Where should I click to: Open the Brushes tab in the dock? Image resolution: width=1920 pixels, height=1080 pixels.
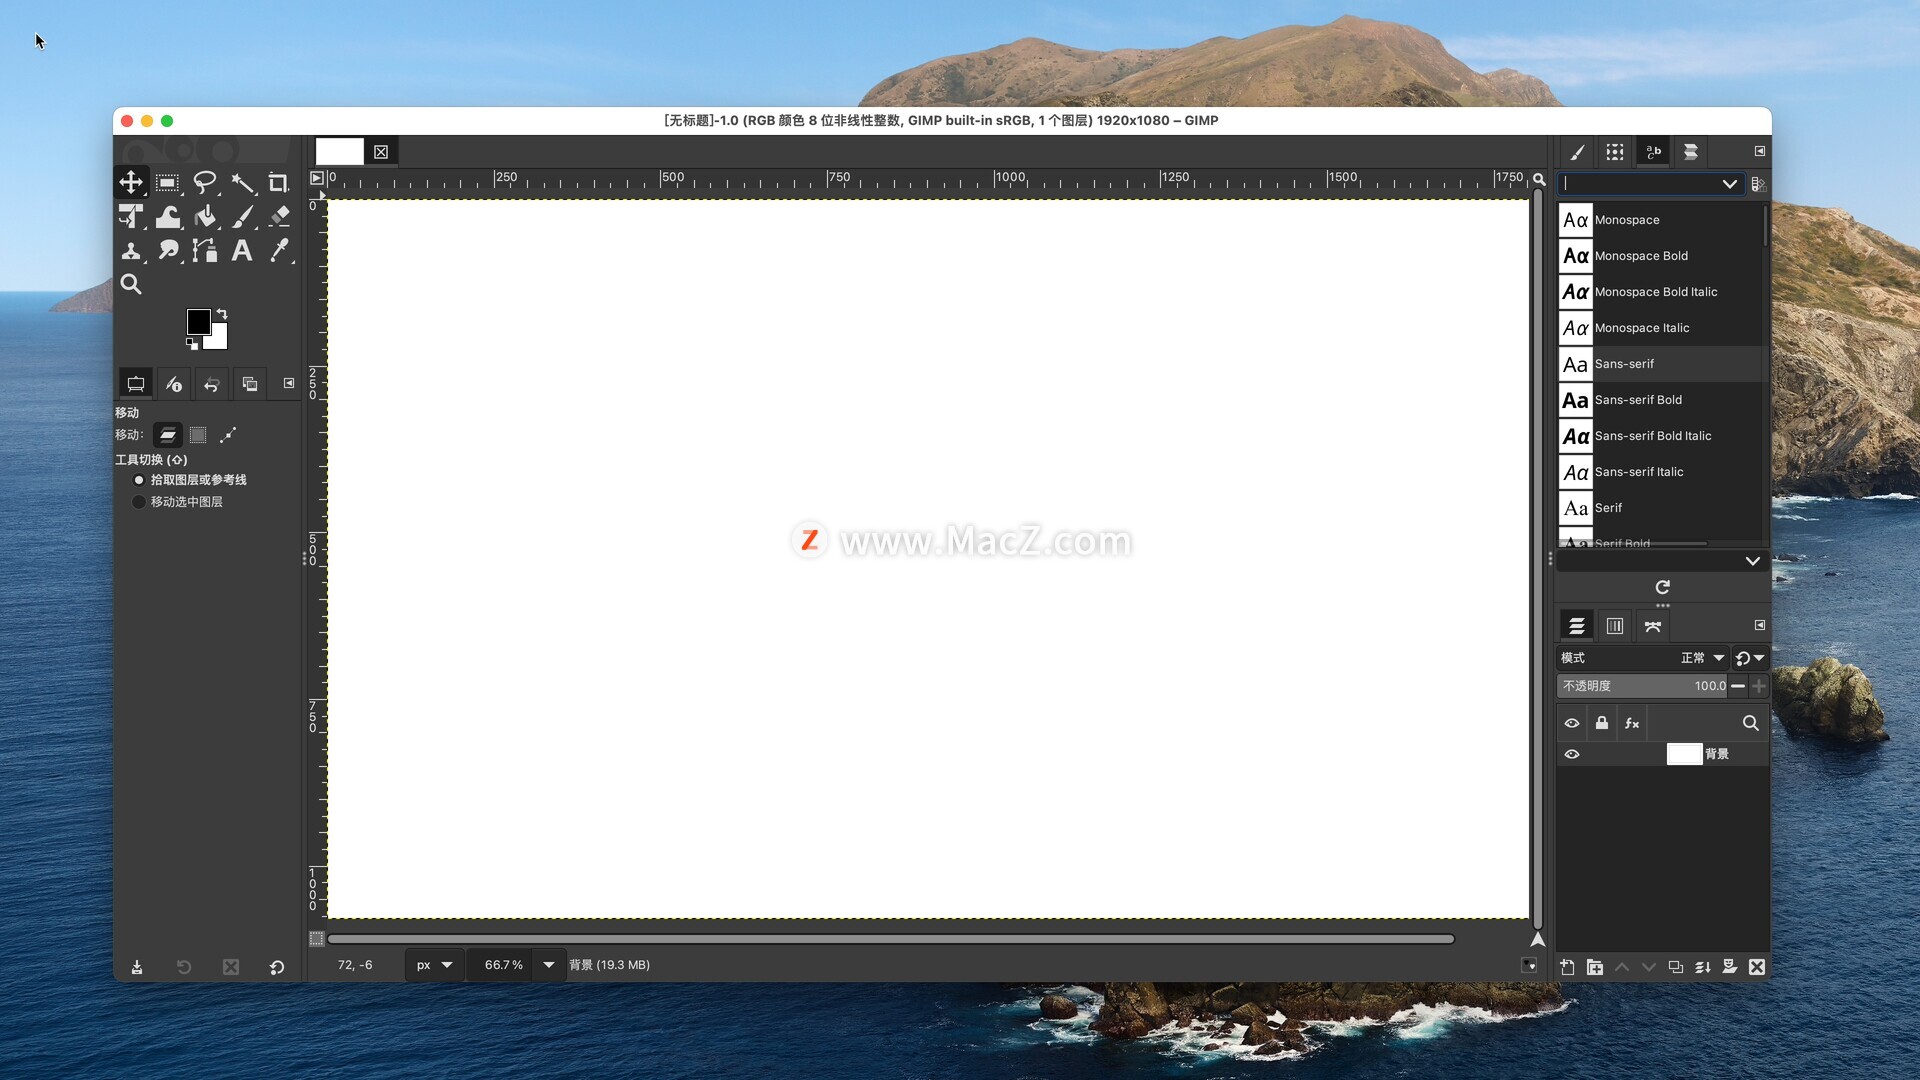pyautogui.click(x=1577, y=152)
